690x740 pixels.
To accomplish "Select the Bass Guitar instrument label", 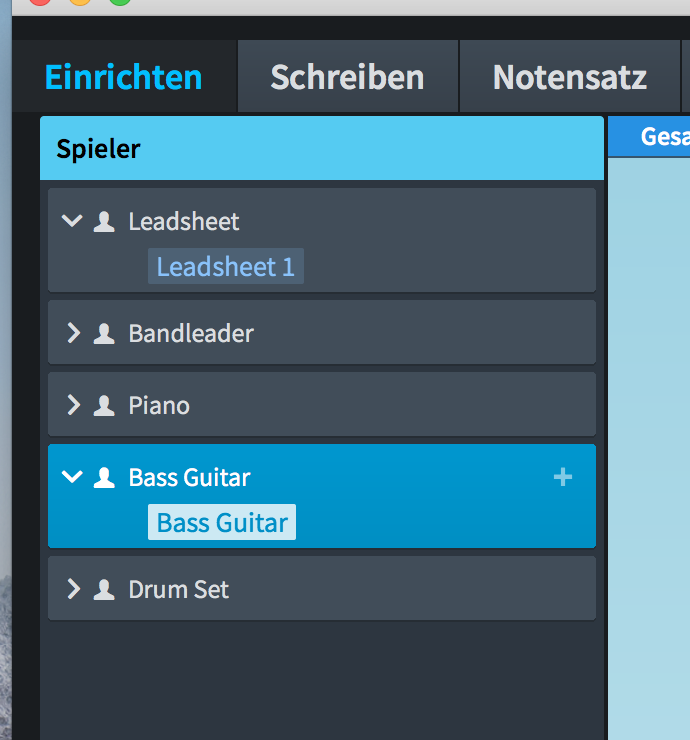I will tap(222, 523).
